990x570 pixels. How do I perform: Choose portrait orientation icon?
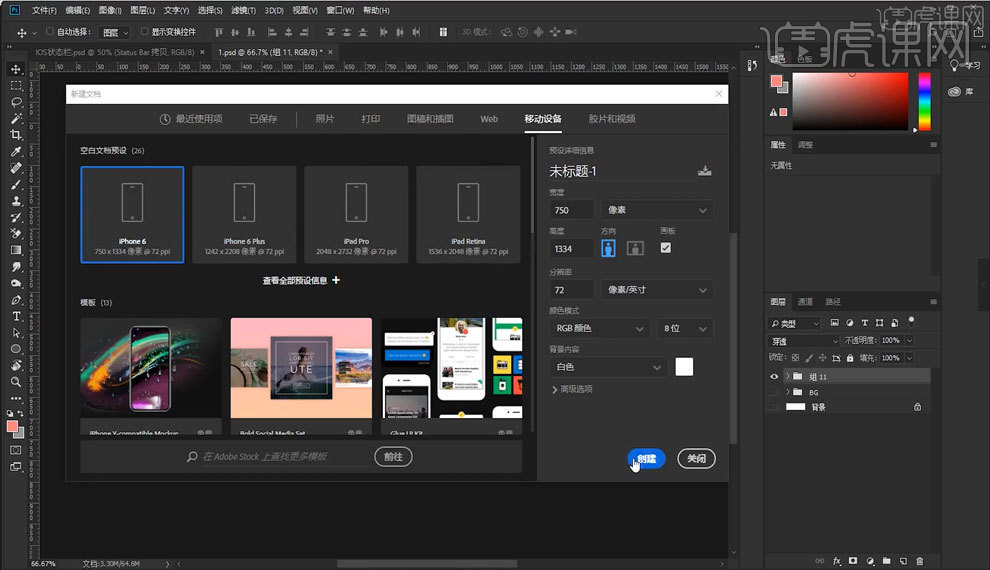pyautogui.click(x=608, y=248)
